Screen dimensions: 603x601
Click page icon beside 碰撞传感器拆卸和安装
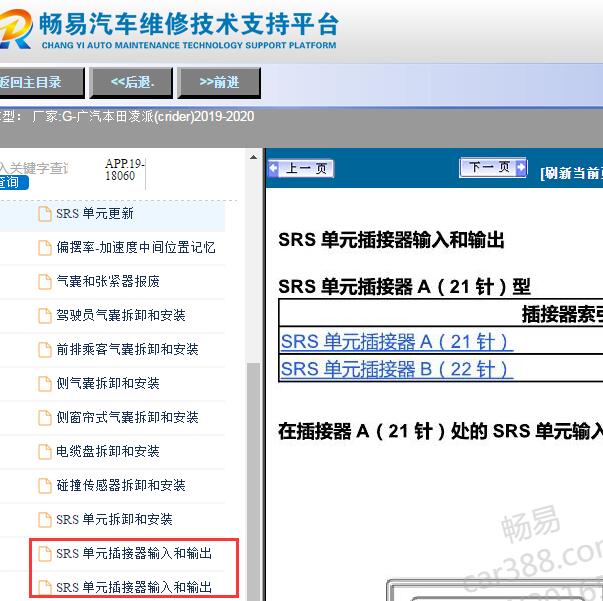pos(45,486)
